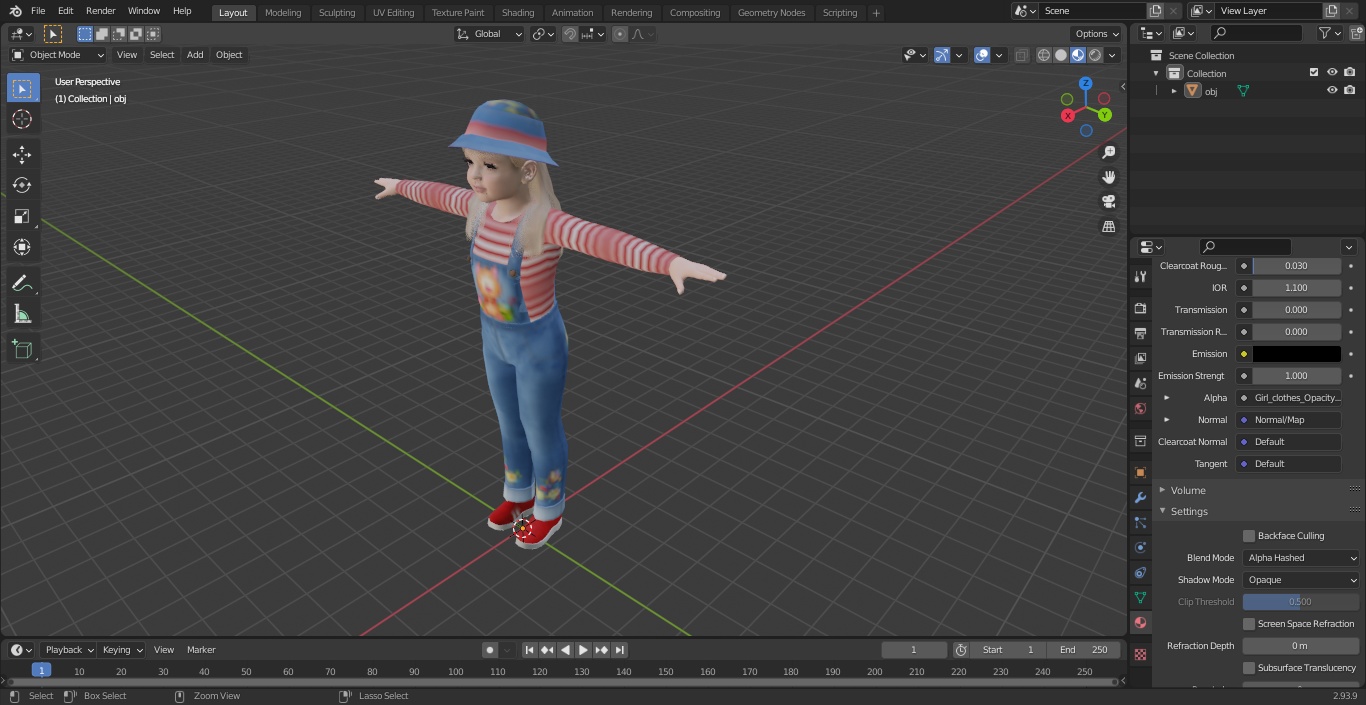The image size is (1366, 705).
Task: Collapse the Settings panel
Action: pos(1189,512)
